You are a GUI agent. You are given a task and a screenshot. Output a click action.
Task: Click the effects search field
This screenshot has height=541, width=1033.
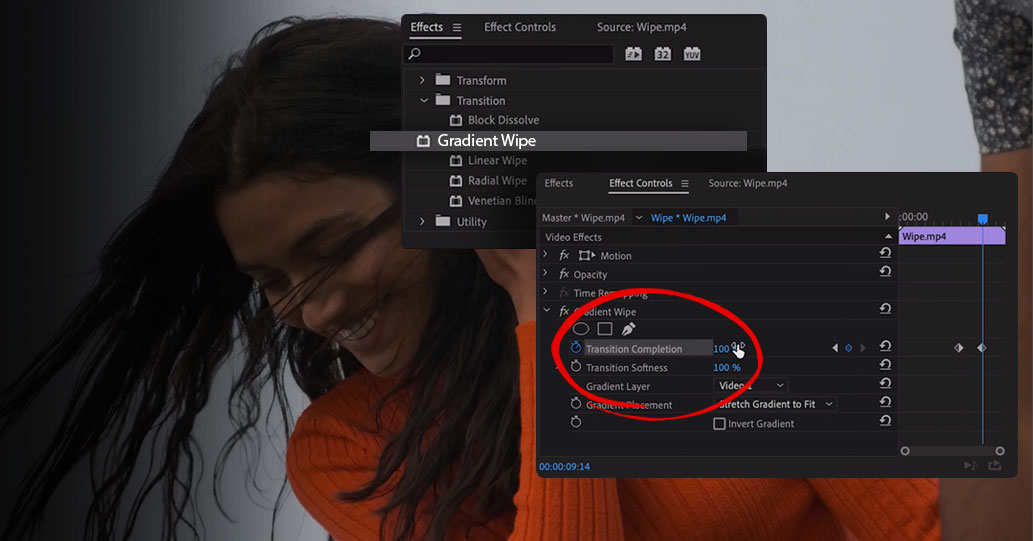pyautogui.click(x=512, y=54)
